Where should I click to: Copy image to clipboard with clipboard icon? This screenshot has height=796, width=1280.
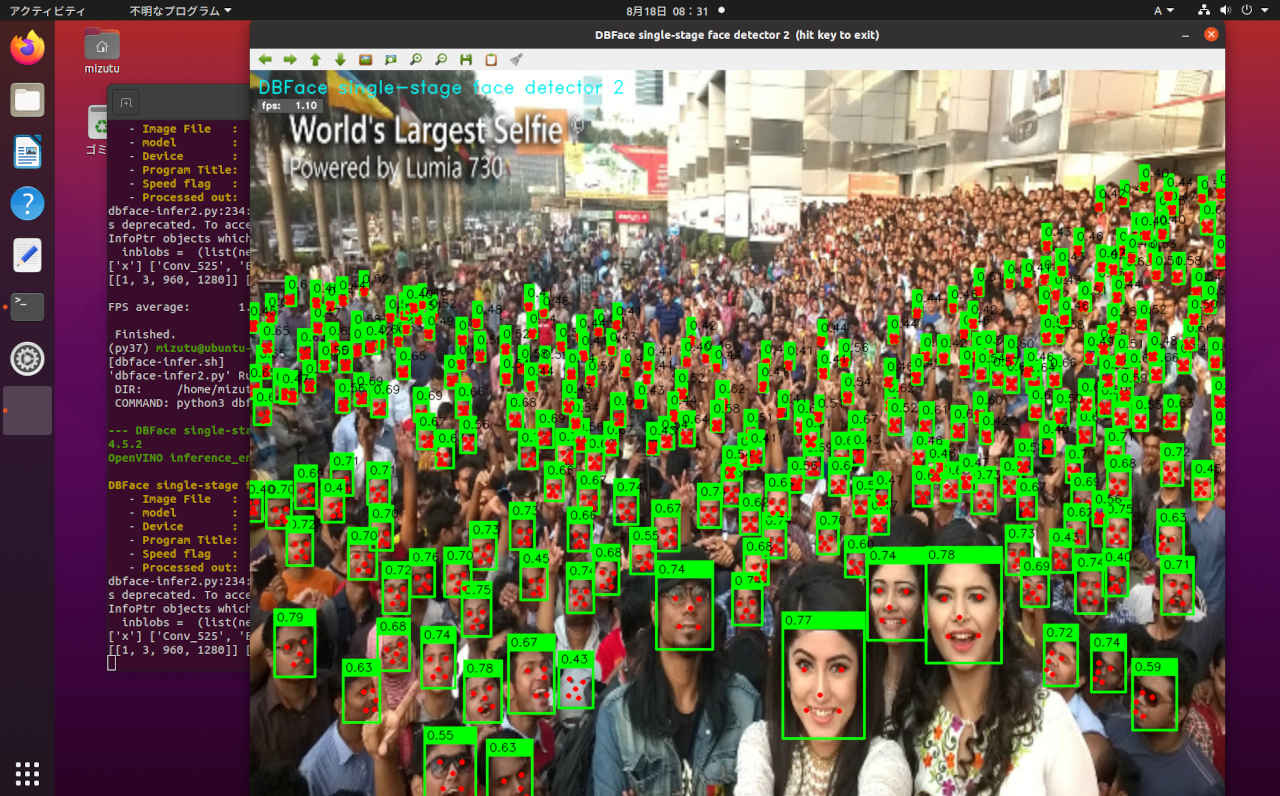pos(491,60)
